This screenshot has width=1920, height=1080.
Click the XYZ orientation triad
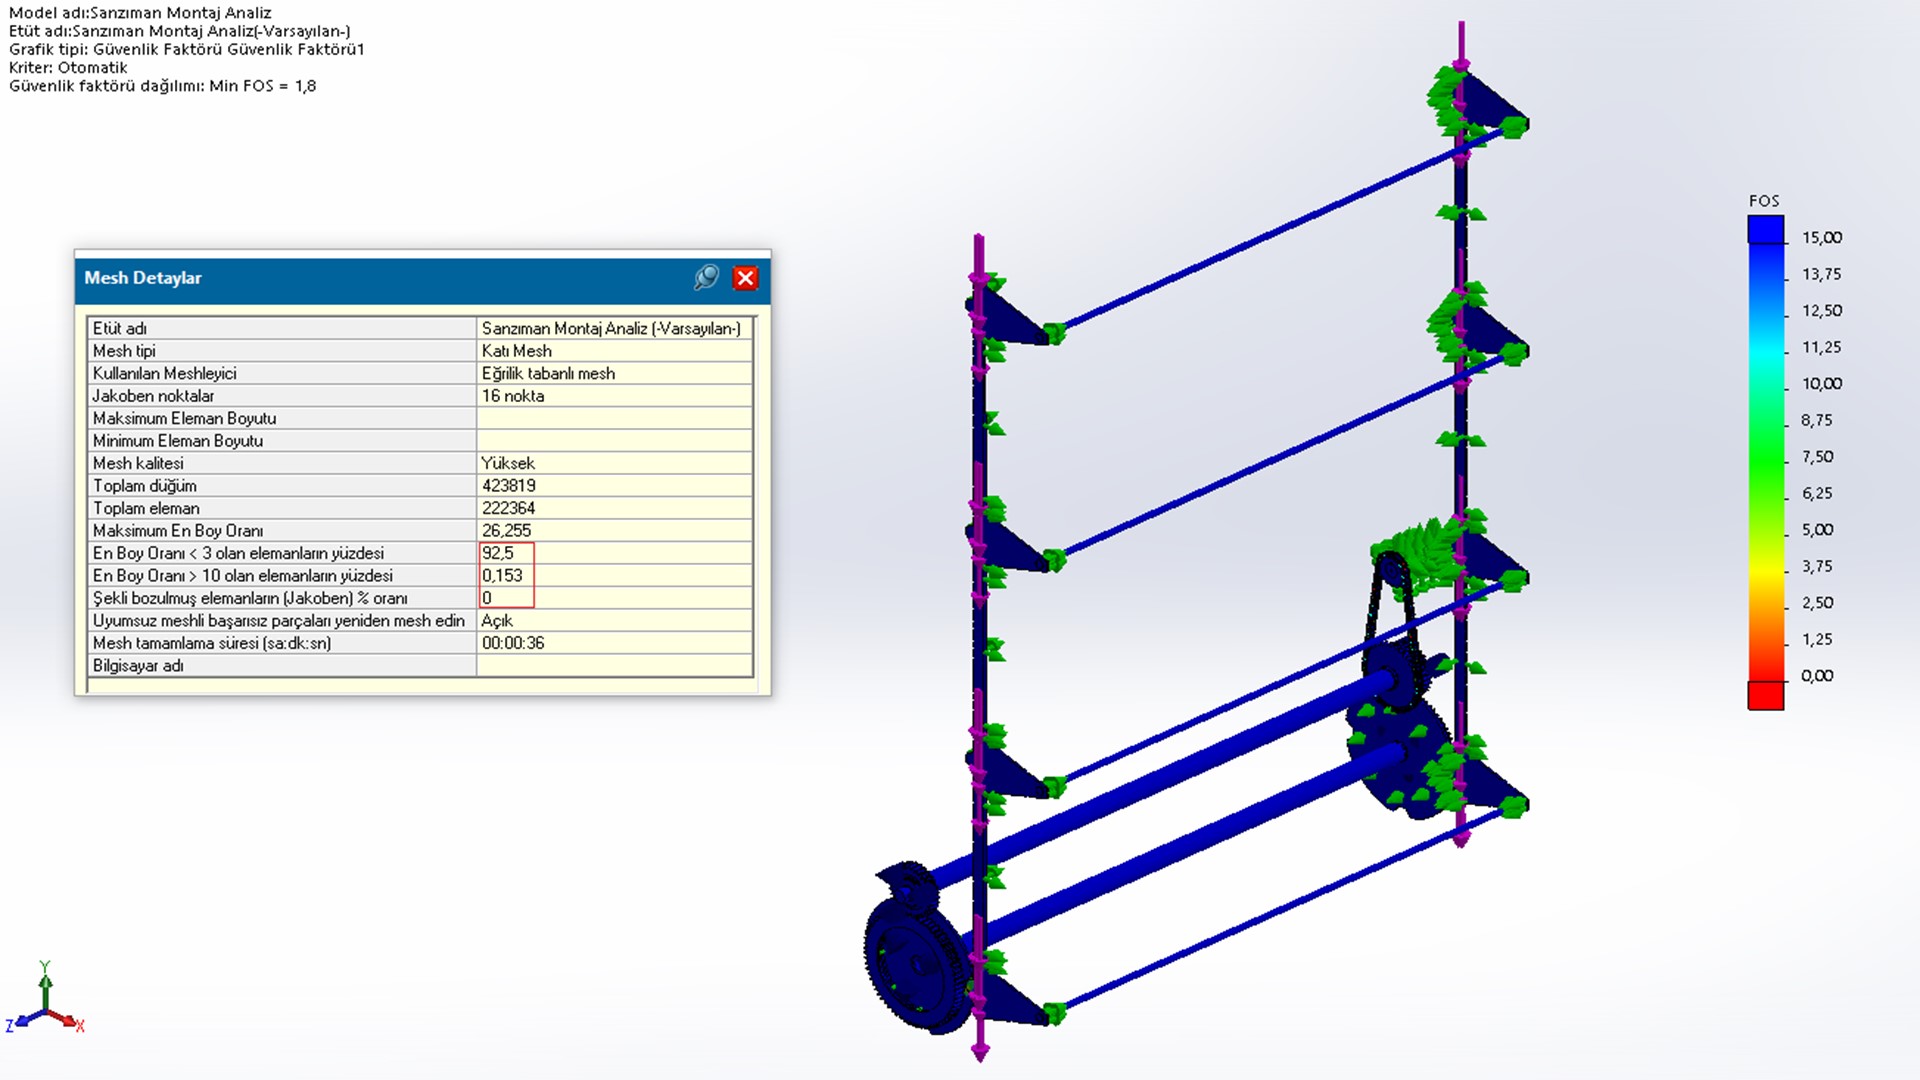(x=45, y=1005)
